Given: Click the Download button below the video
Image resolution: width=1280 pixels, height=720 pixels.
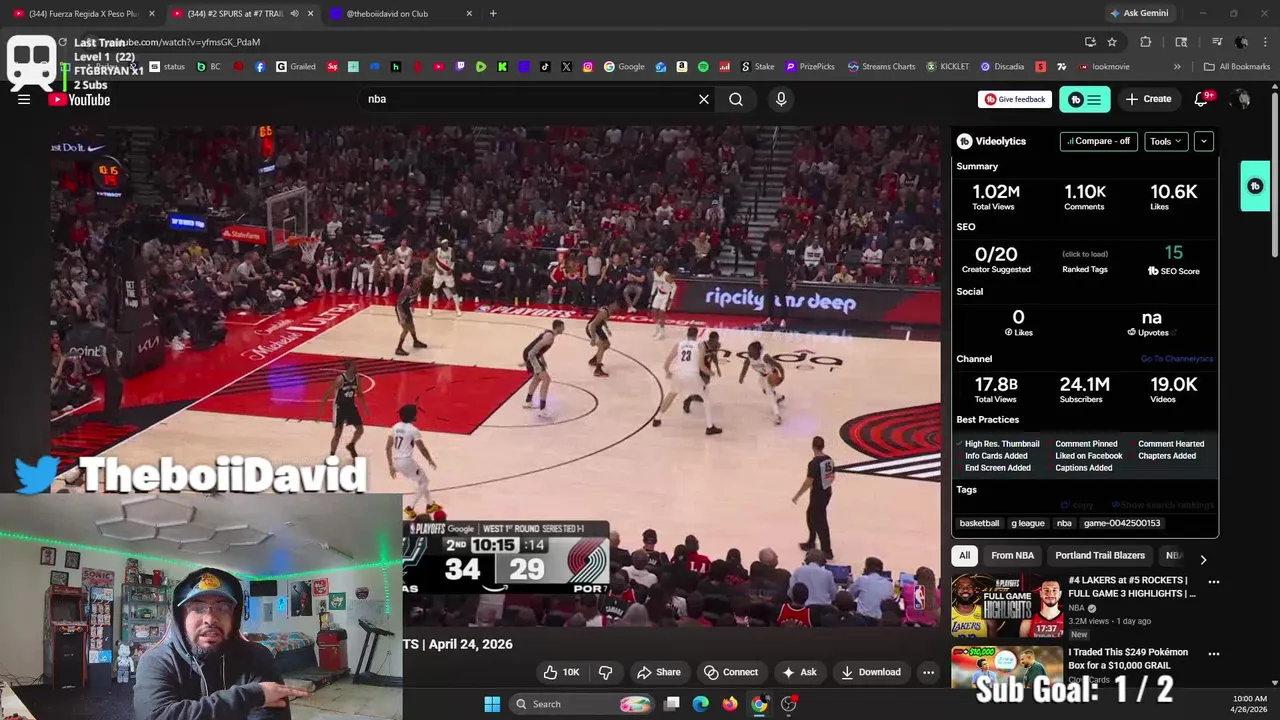Looking at the screenshot, I should pos(870,672).
